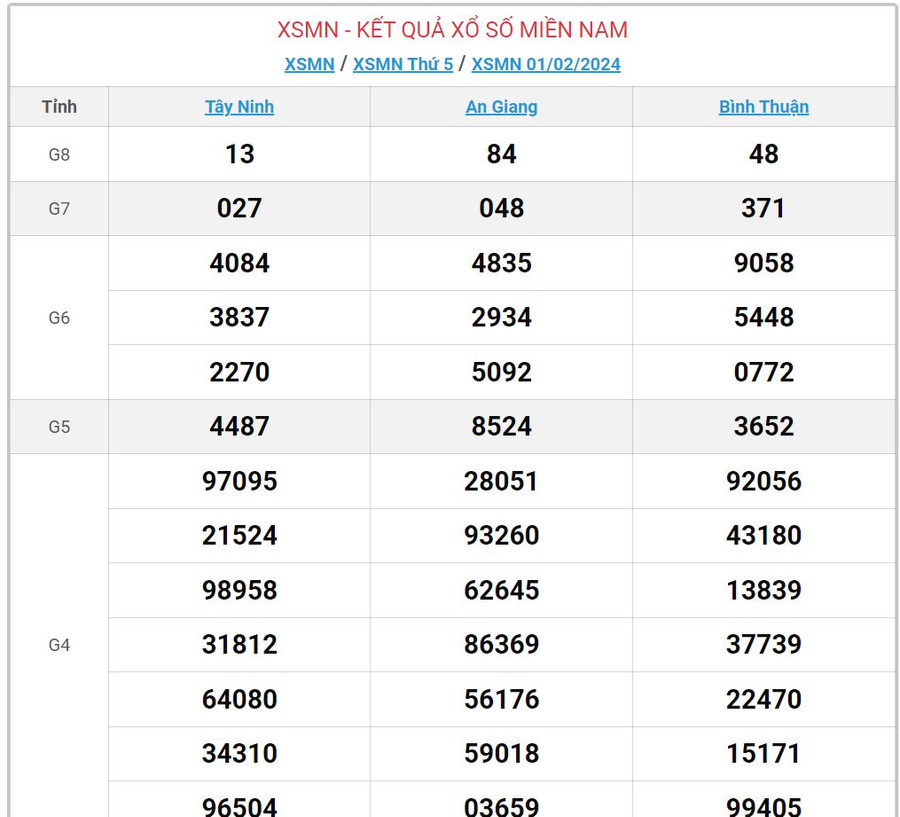This screenshot has height=817, width=900.
Task: Click the Tỉnh column header cell
Action: [59, 107]
